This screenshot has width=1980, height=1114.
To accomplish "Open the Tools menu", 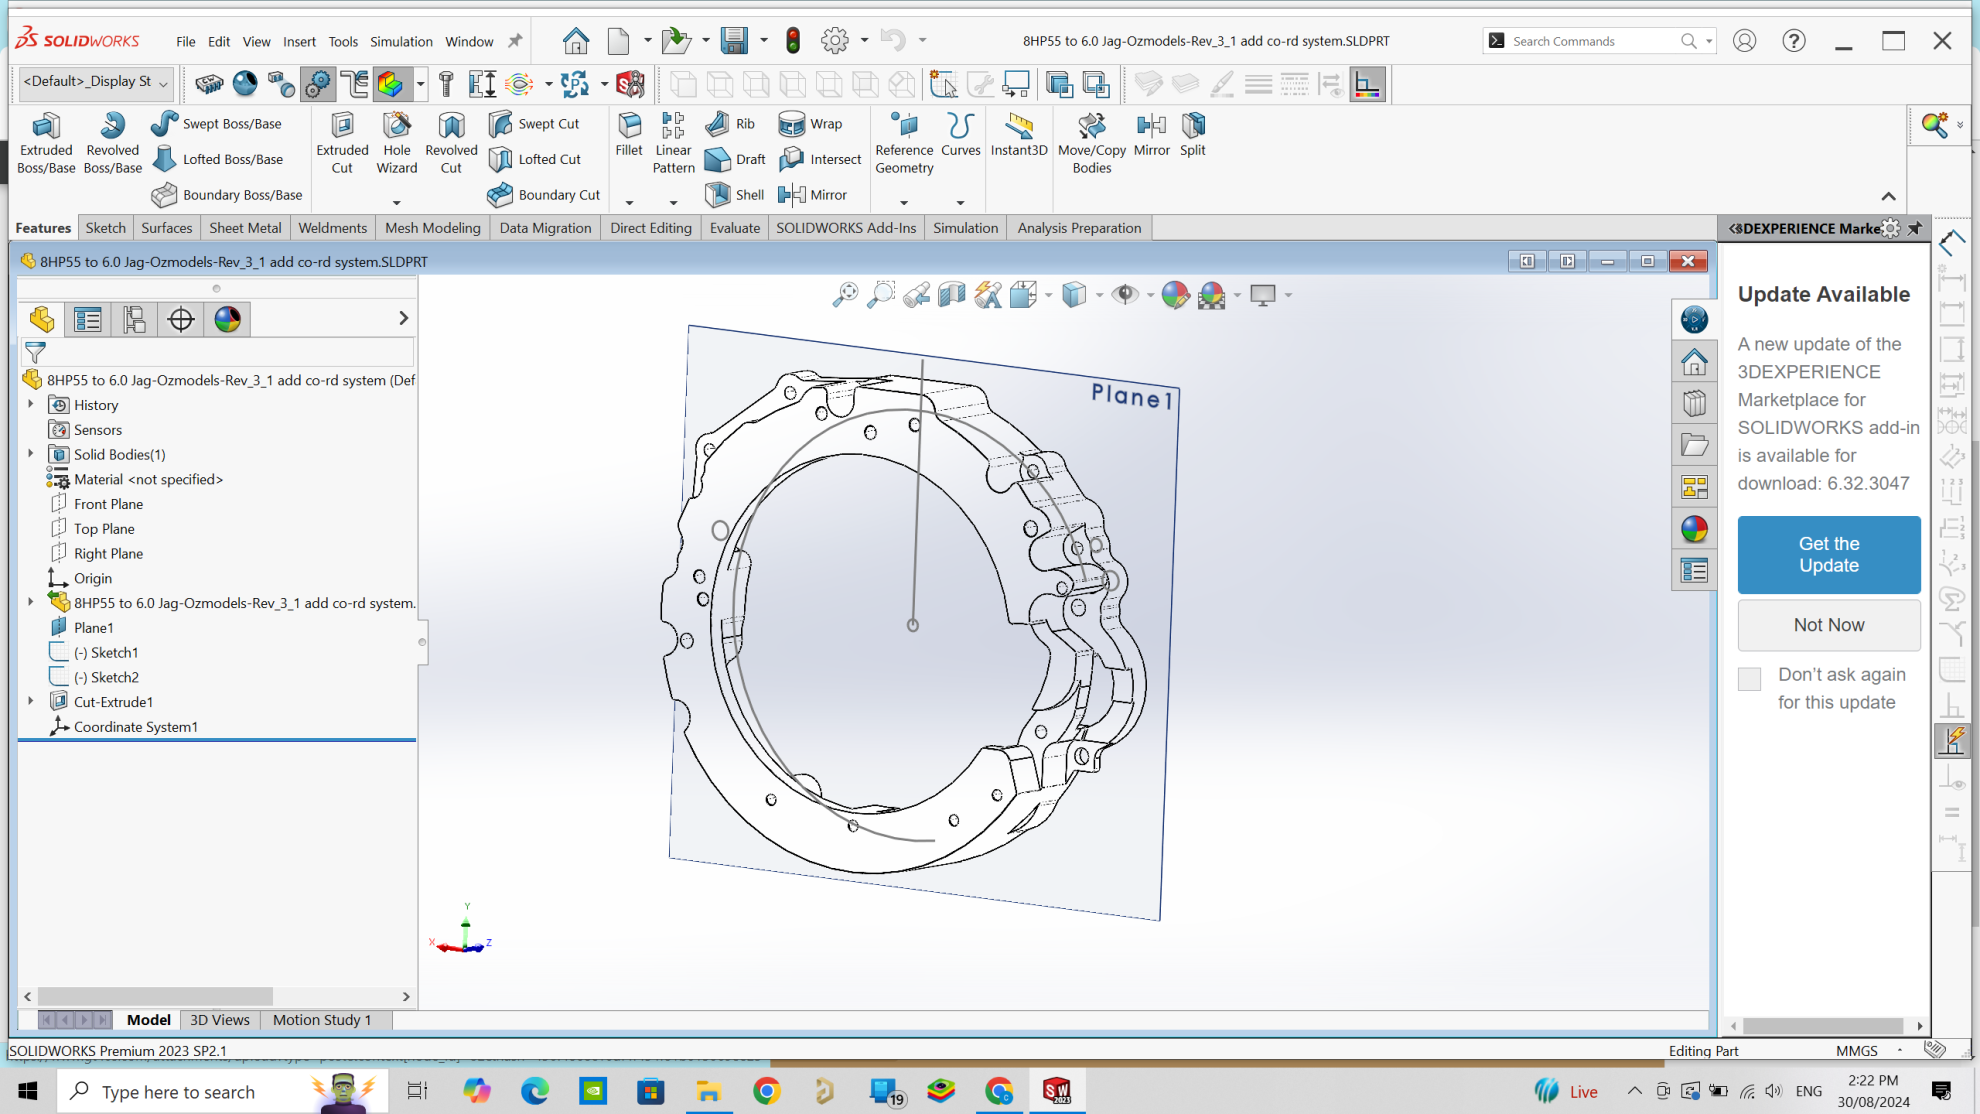I will coord(343,41).
